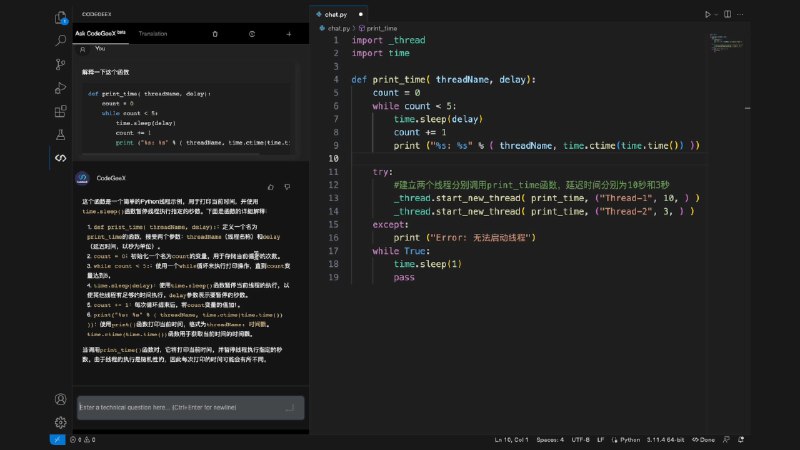The image size is (800, 450).
Task: Open the Run and Debug view
Action: [x=60, y=87]
